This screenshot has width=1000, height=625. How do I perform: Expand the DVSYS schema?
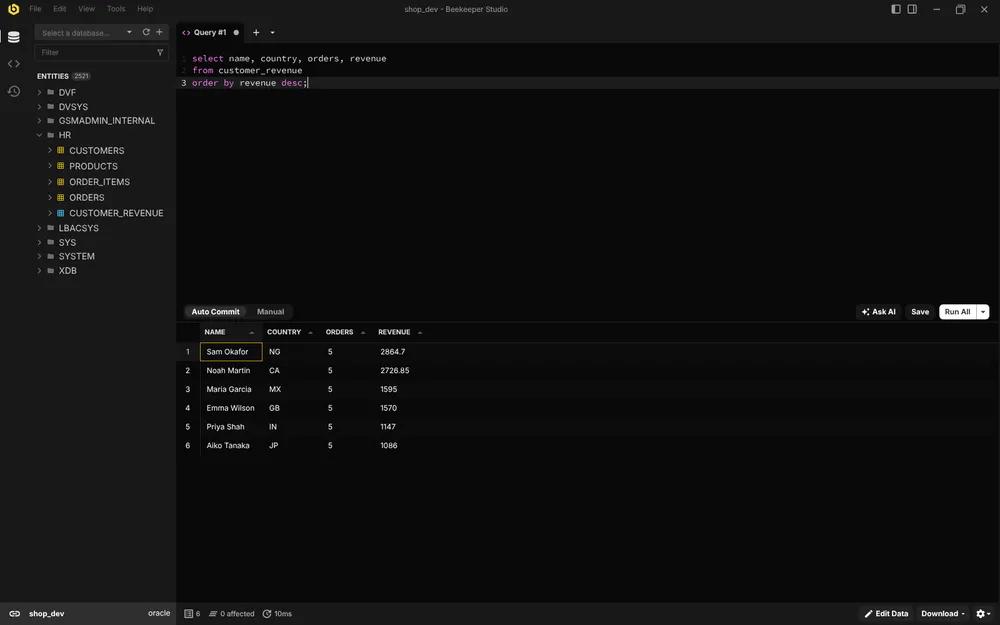coord(40,107)
